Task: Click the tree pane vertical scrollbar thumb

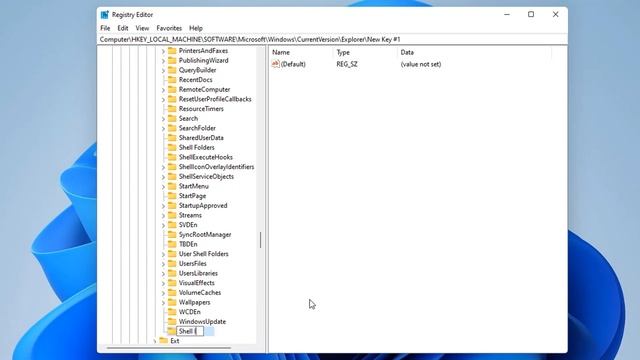Action: [x=260, y=240]
